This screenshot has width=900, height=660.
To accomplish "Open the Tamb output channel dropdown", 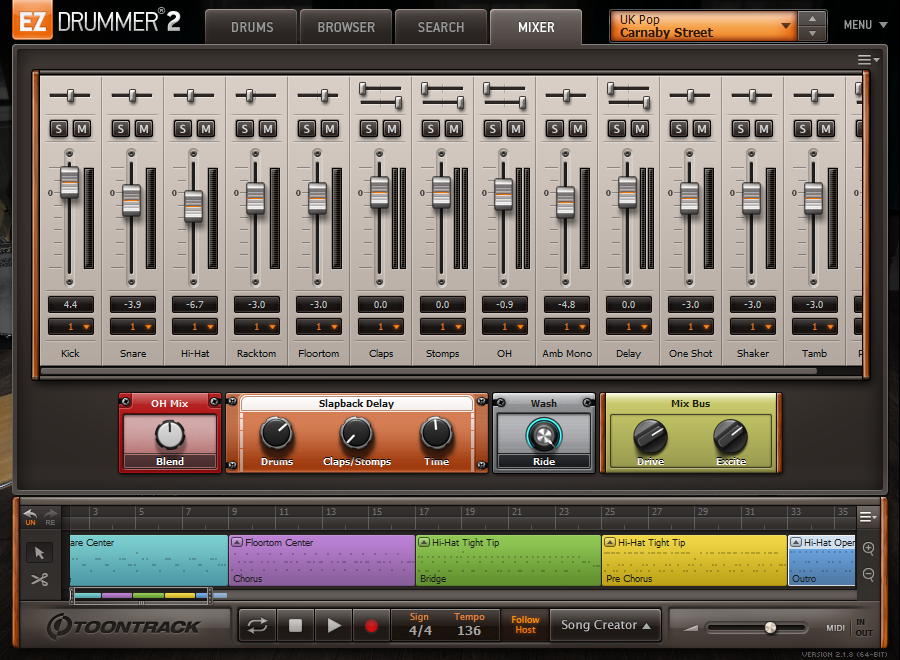I will click(814, 327).
